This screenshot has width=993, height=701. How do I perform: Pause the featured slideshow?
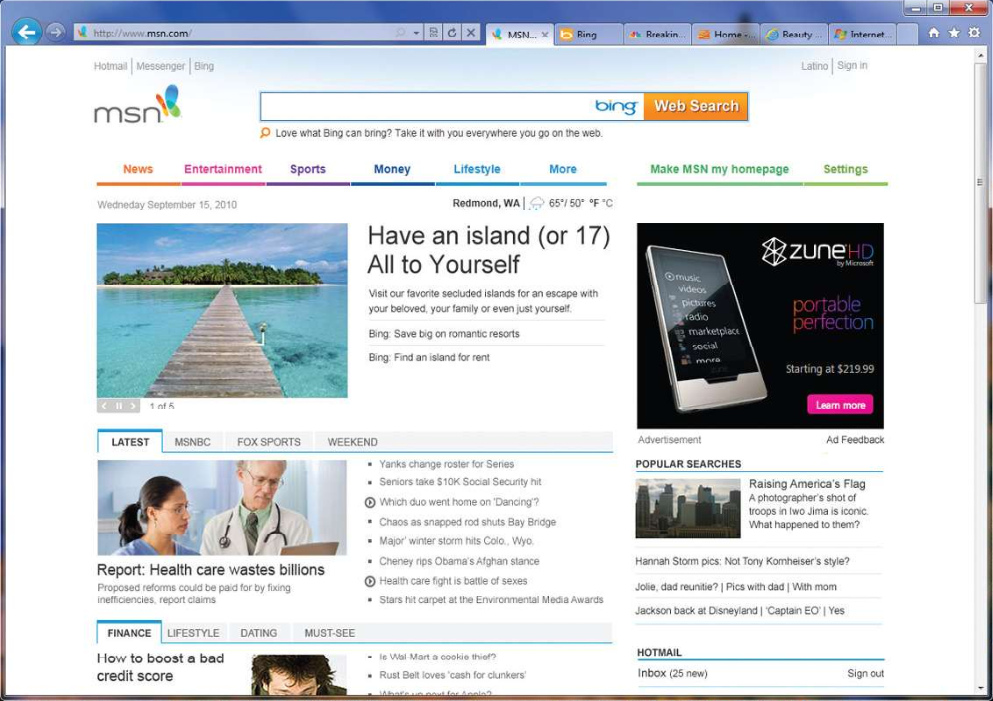tap(118, 406)
